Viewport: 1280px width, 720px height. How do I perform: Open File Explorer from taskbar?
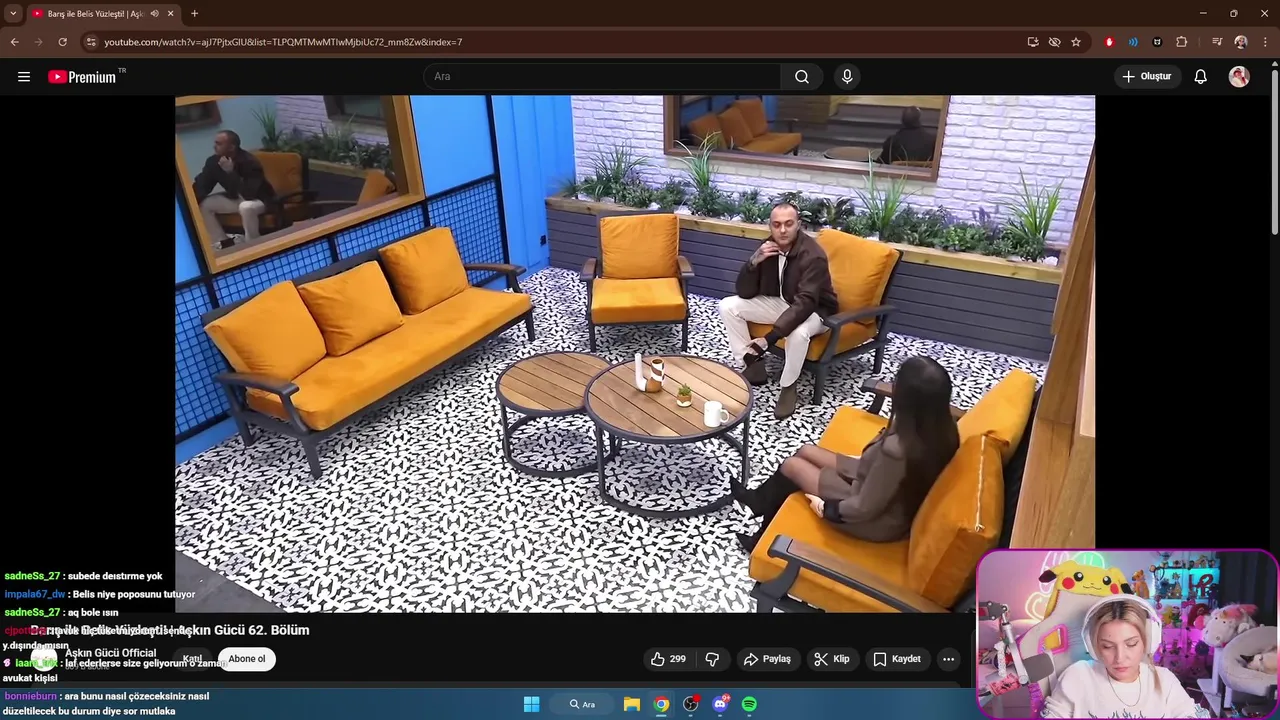point(632,704)
